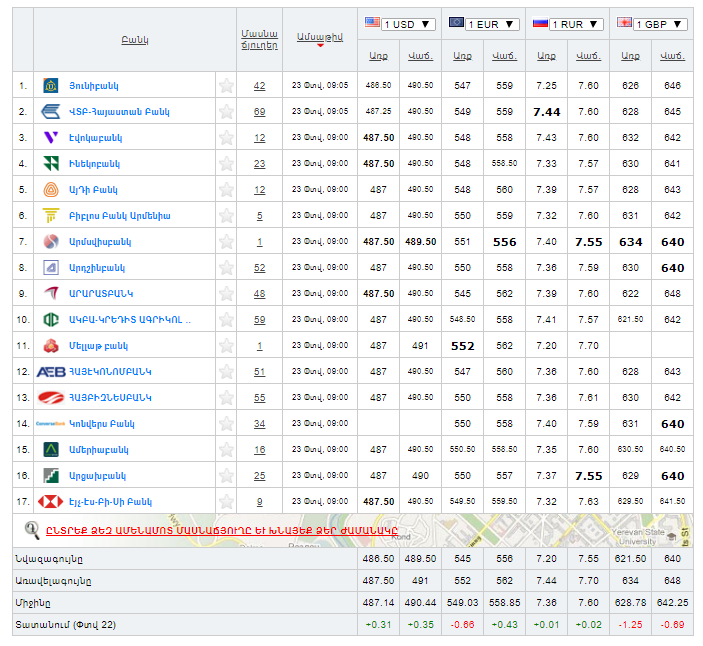Click the Converse Bank logo
This screenshot has width=703, height=646.
coord(51,424)
